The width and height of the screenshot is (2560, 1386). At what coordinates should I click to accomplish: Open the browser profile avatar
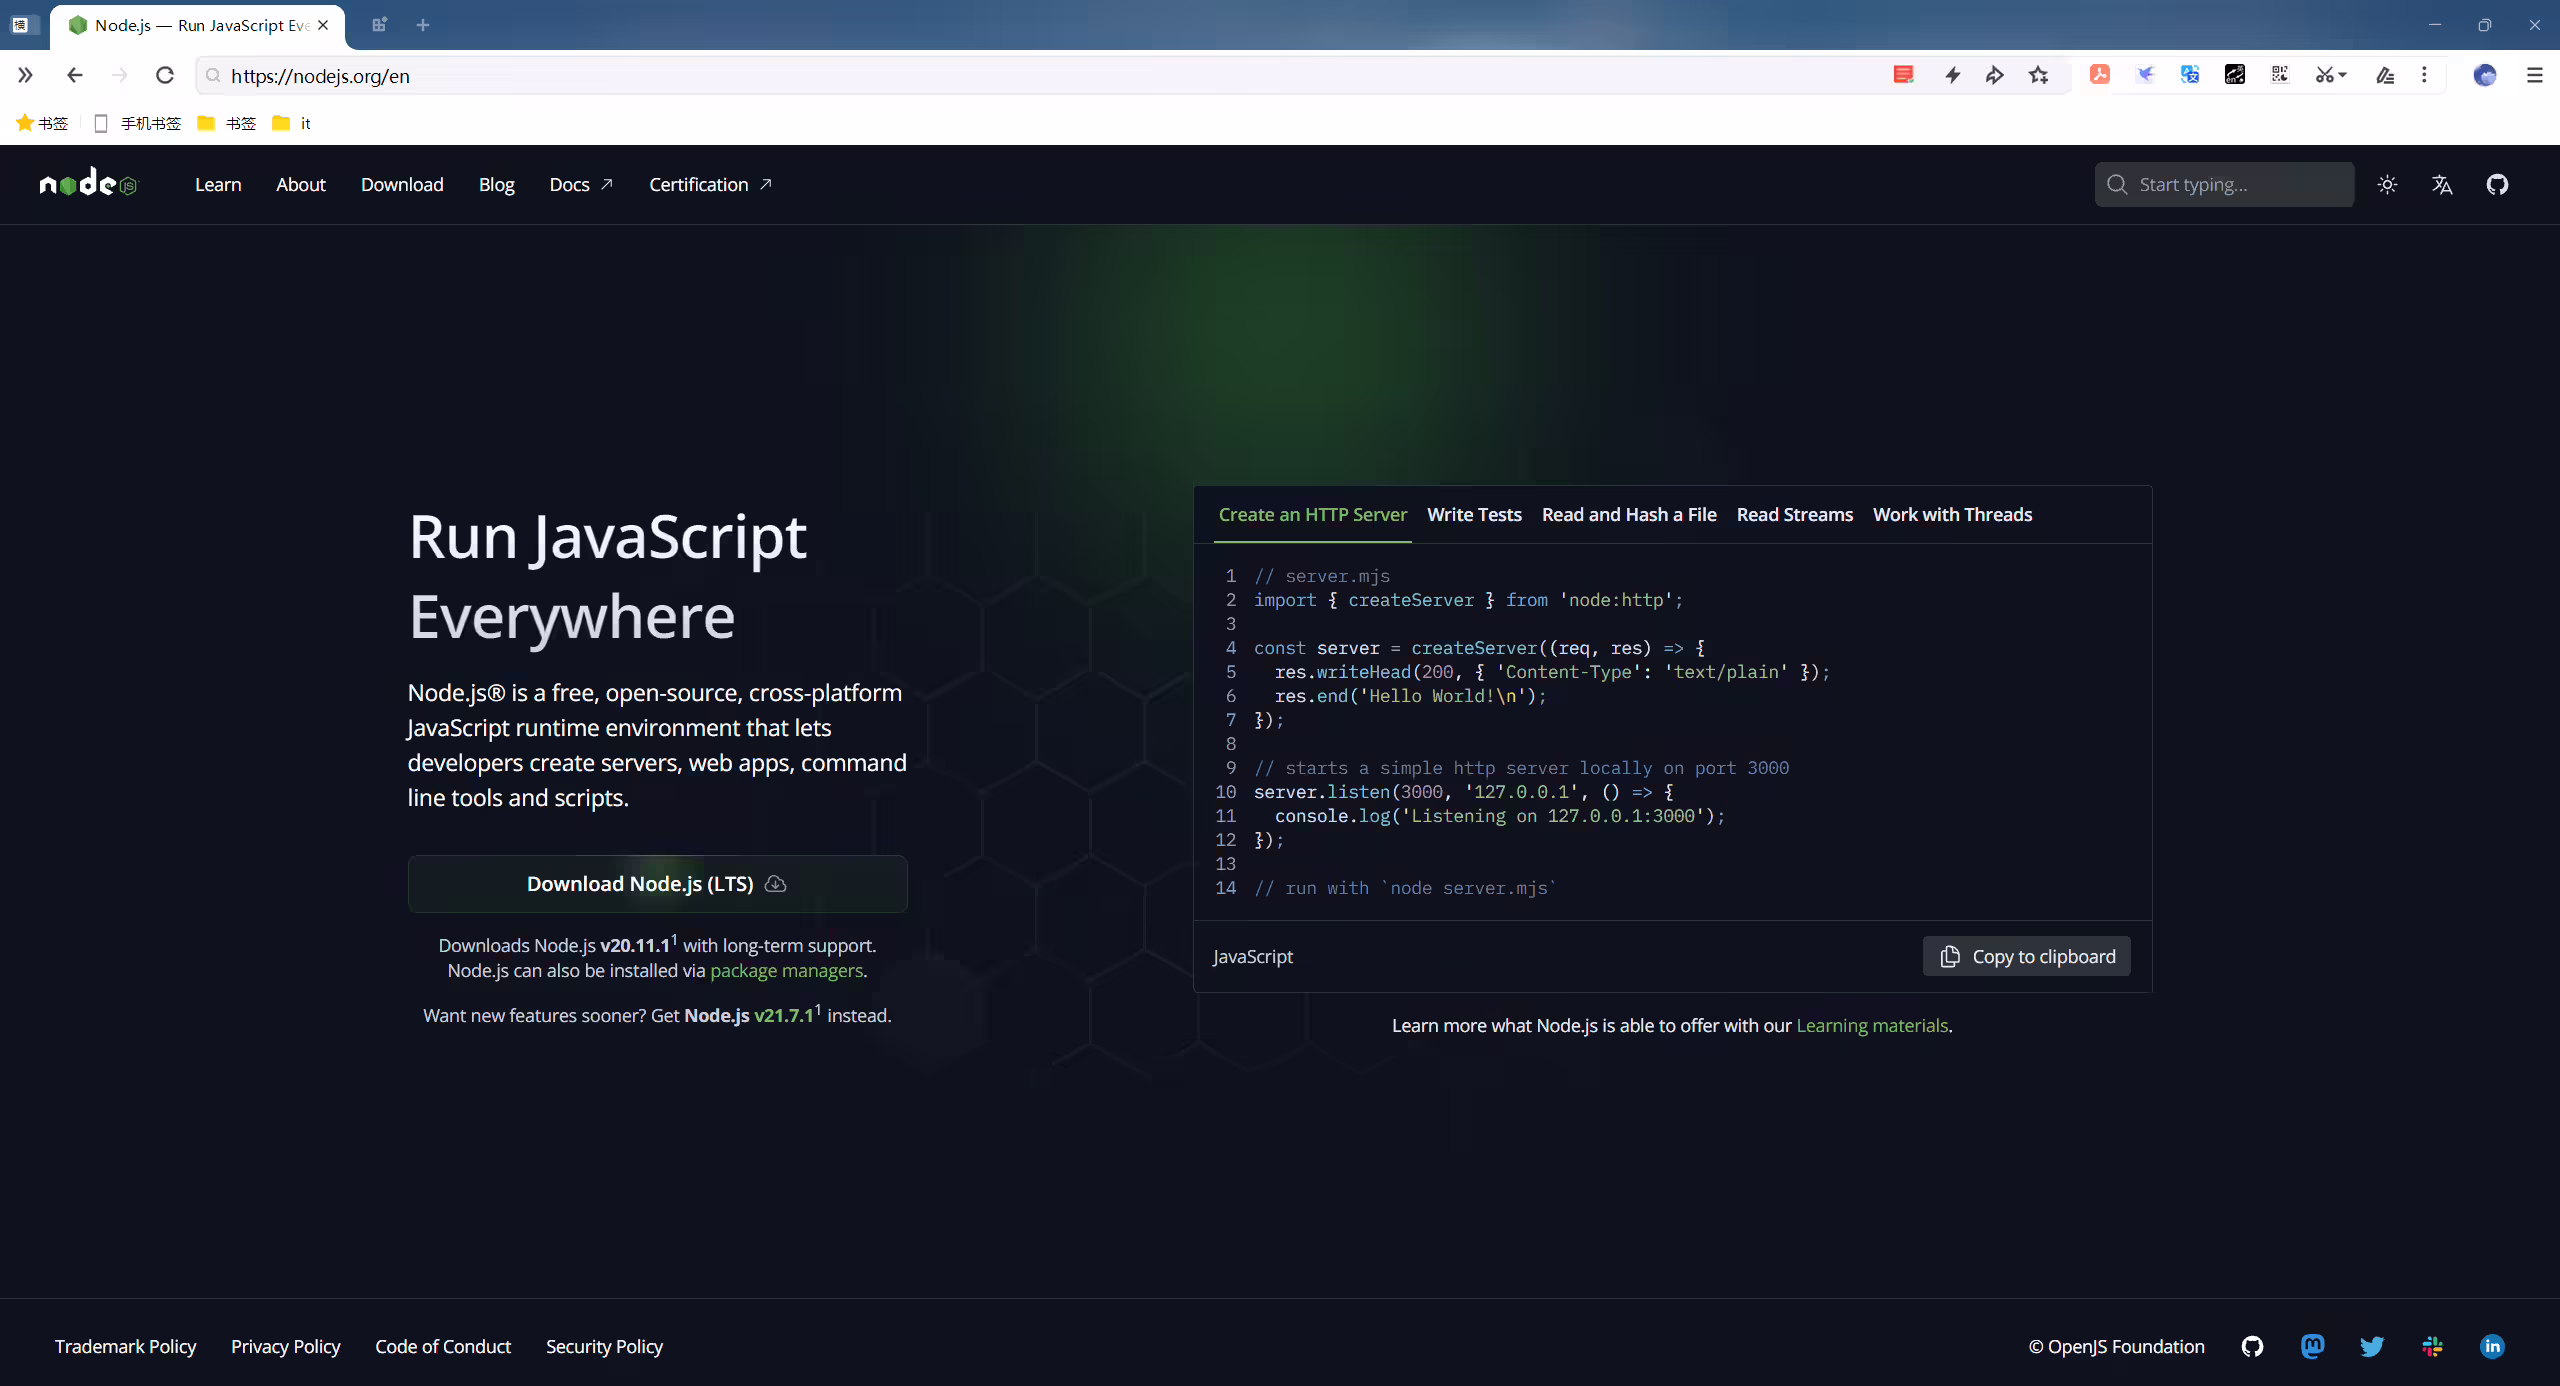[x=2485, y=75]
